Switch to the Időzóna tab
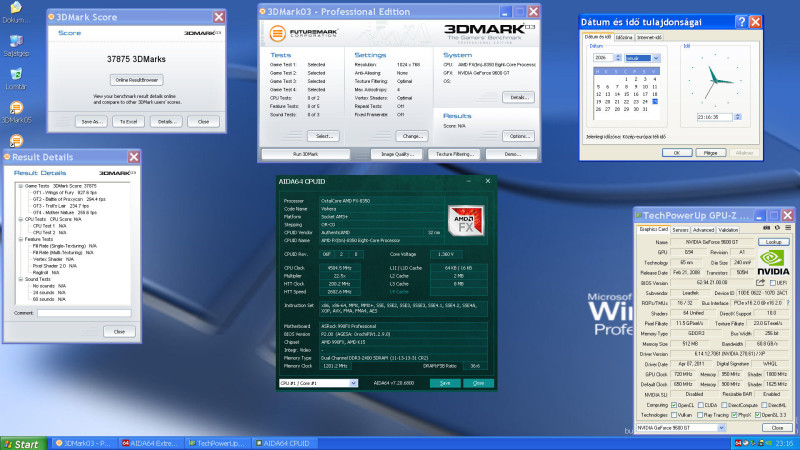 [x=623, y=37]
